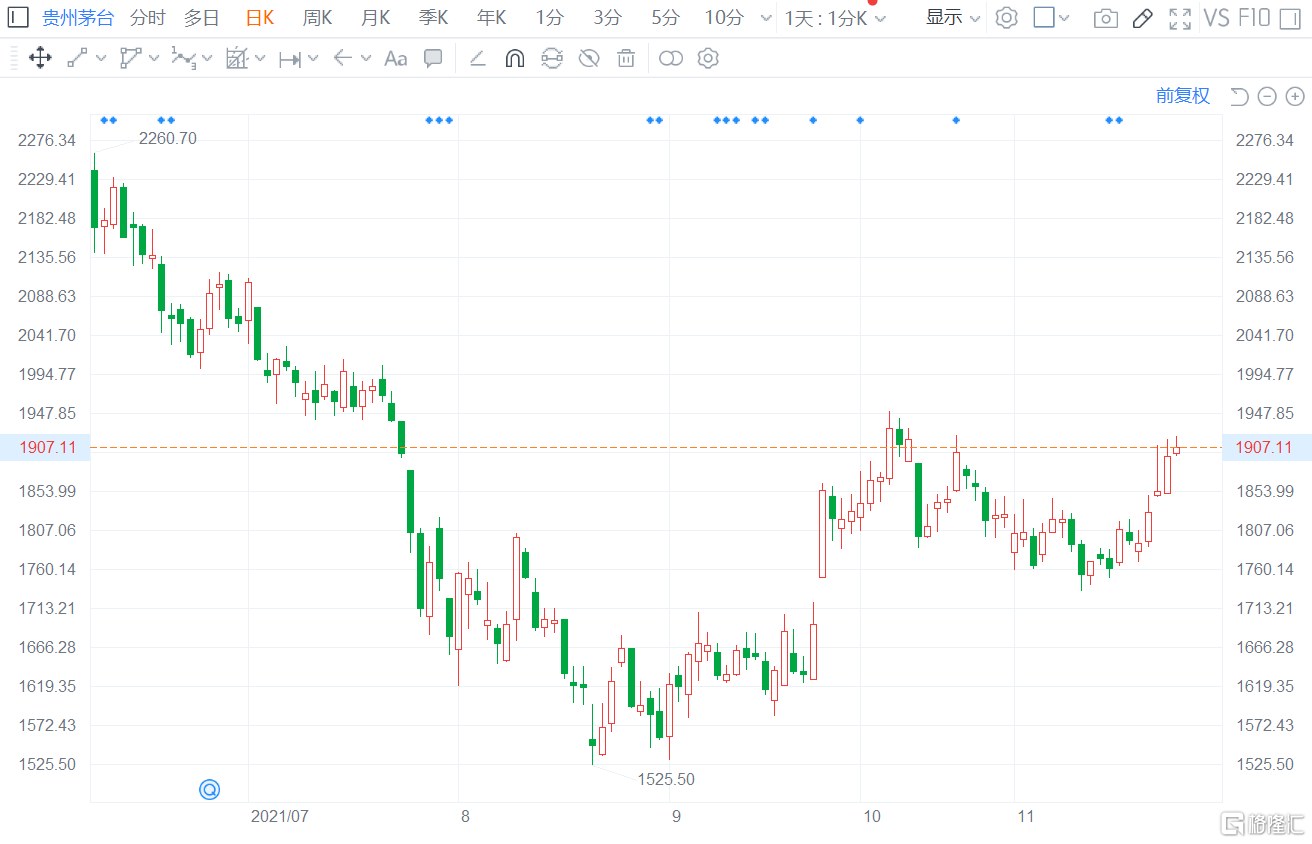Screen dimensions: 1312x844
Task: Switch to 年K yearly tab
Action: coord(491,17)
